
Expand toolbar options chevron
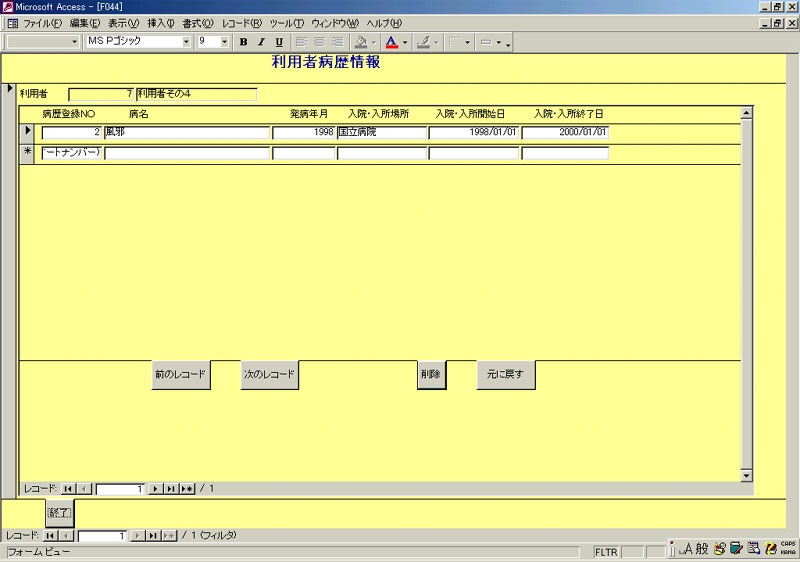pos(508,43)
